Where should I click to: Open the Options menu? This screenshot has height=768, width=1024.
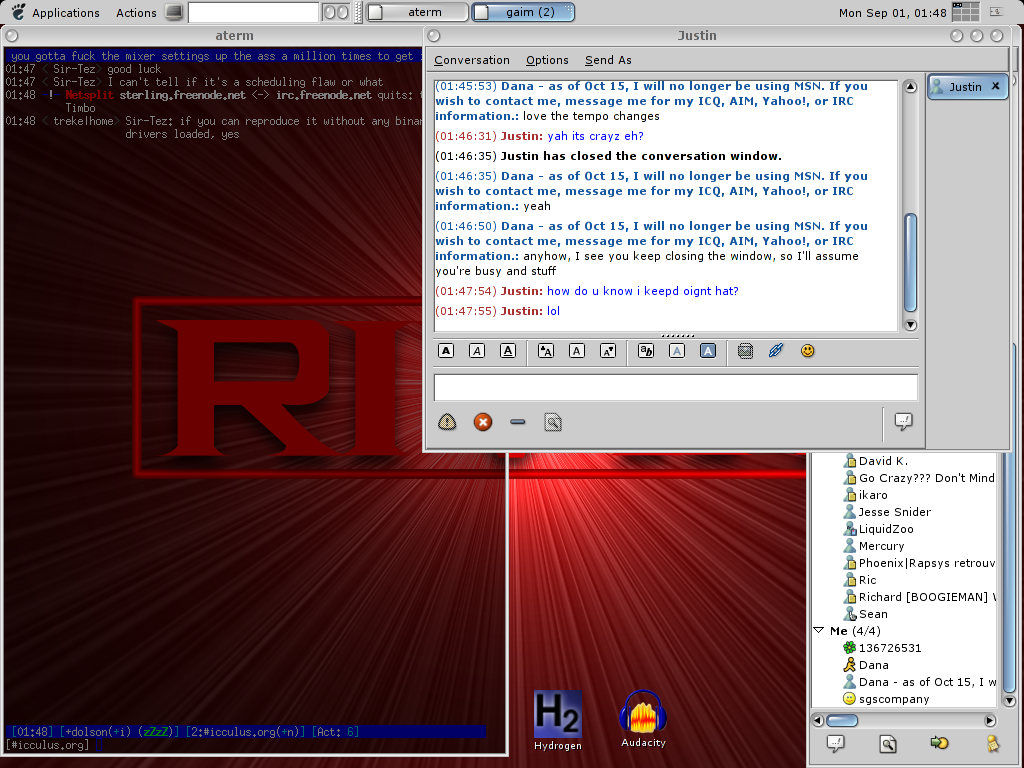click(547, 60)
